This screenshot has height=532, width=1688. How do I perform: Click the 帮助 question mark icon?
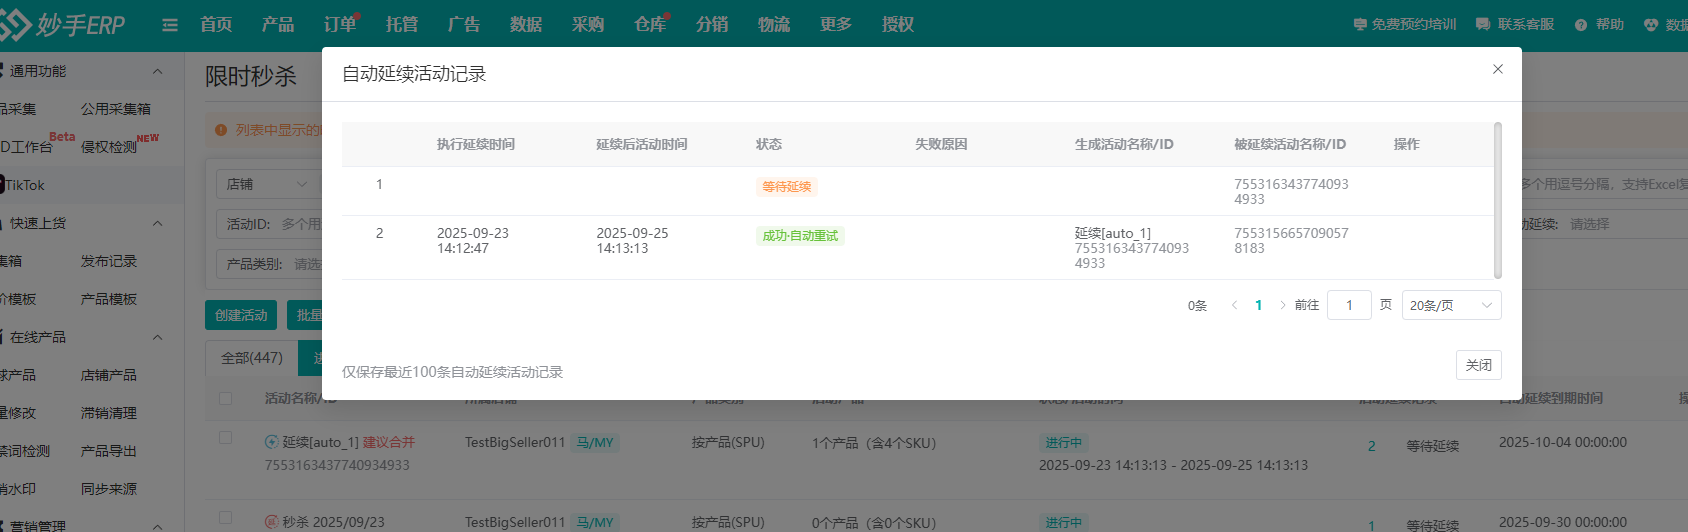(1581, 25)
